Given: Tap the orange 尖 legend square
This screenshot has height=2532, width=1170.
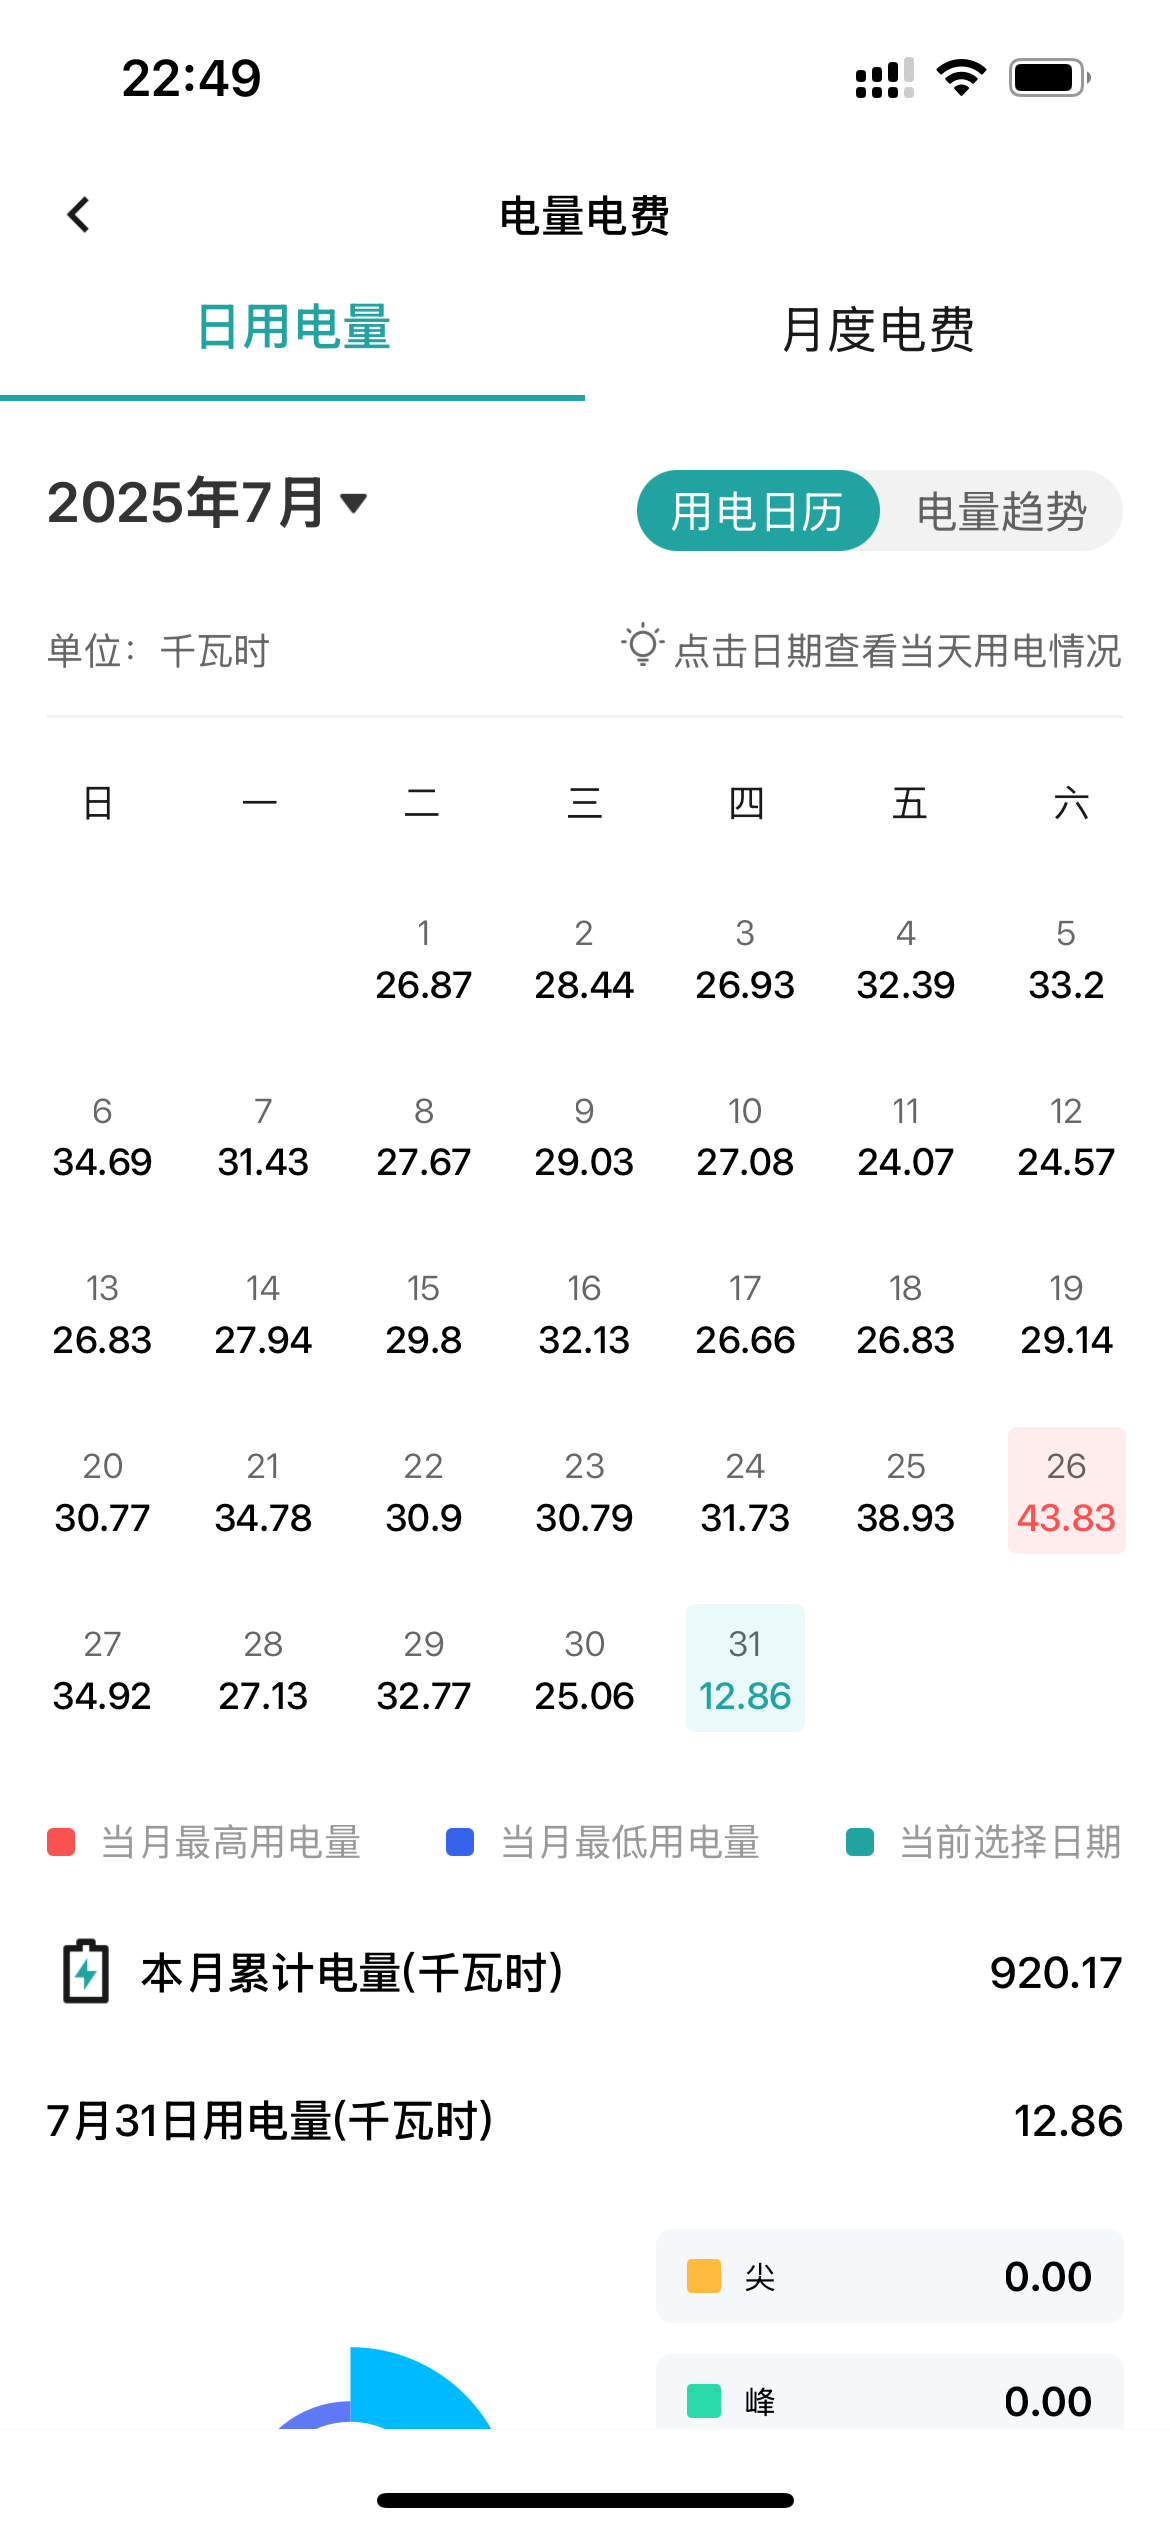Looking at the screenshot, I should pos(704,2276).
